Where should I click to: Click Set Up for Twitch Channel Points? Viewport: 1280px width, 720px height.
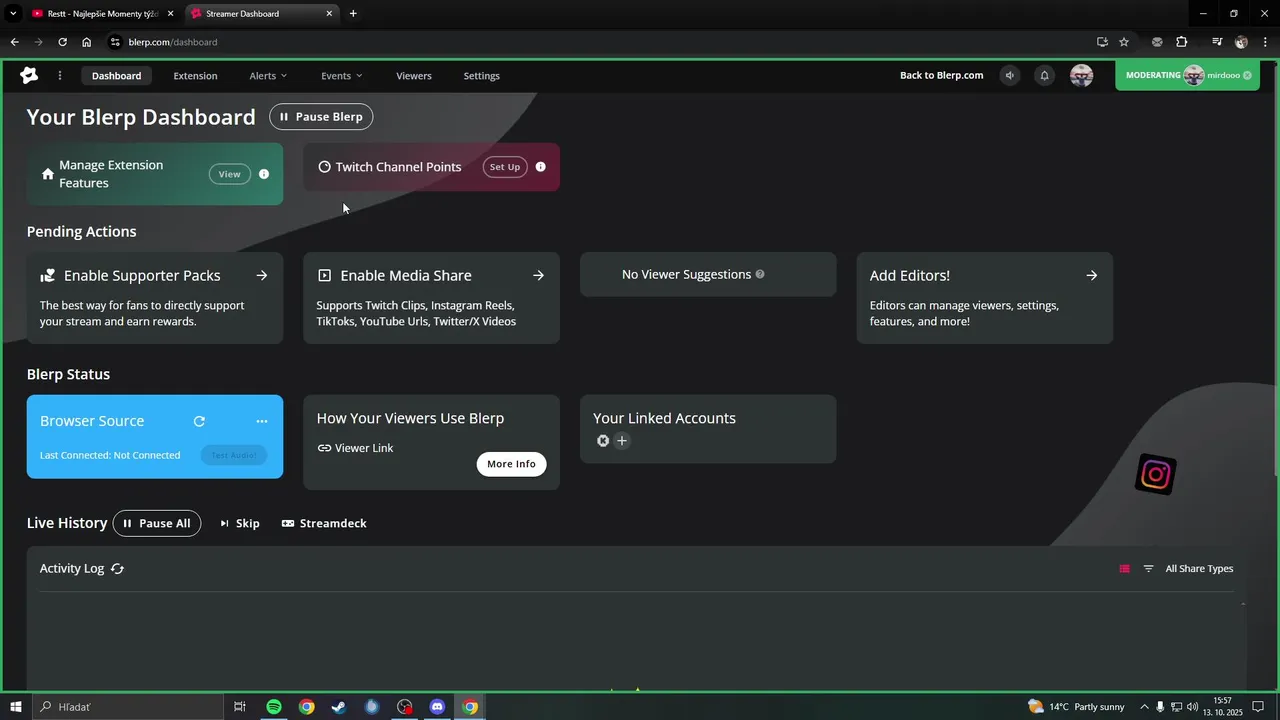pos(505,167)
